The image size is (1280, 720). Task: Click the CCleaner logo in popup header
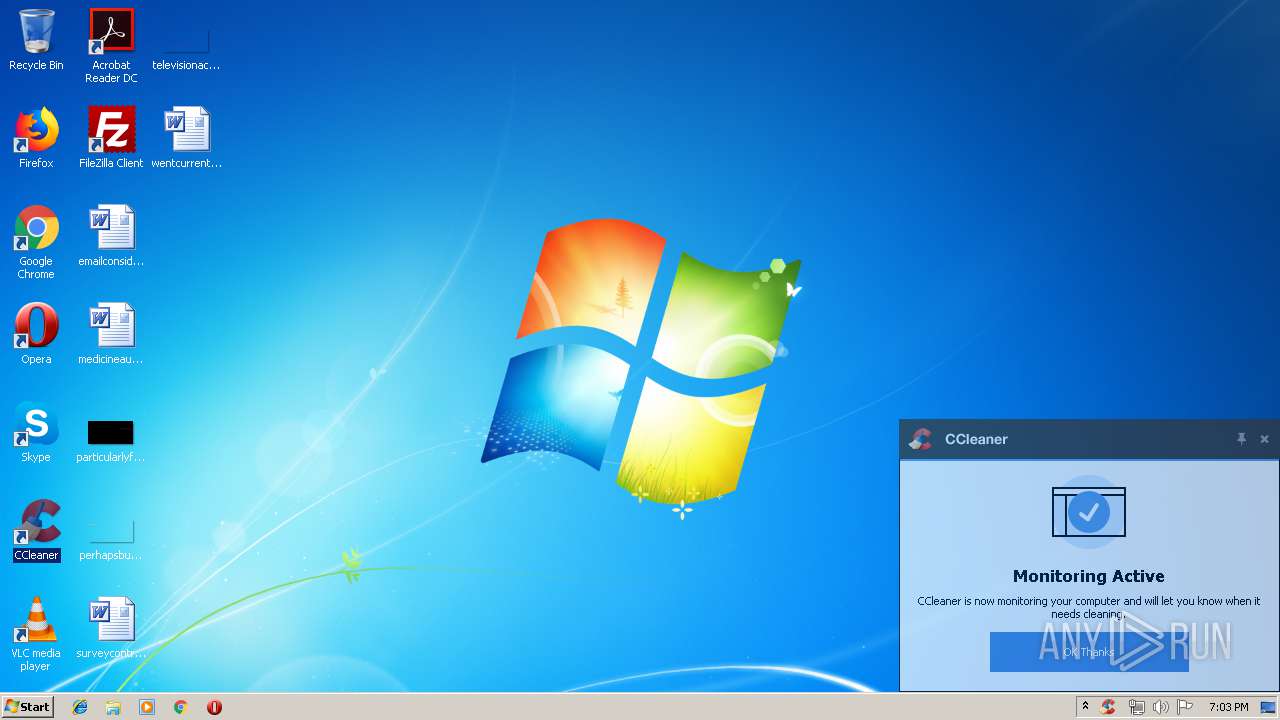(920, 438)
